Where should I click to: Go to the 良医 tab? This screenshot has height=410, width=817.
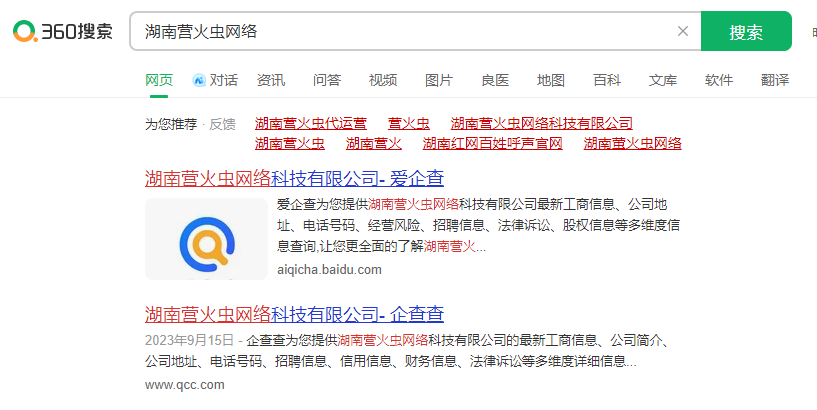click(495, 80)
